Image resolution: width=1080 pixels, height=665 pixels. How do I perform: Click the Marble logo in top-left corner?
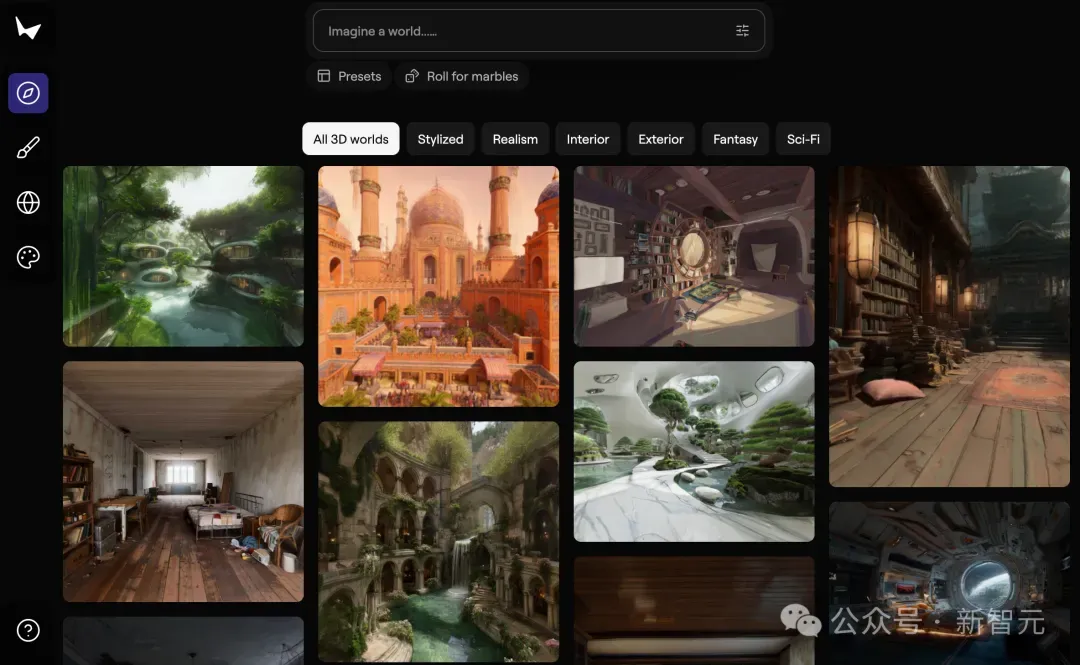(x=28, y=29)
